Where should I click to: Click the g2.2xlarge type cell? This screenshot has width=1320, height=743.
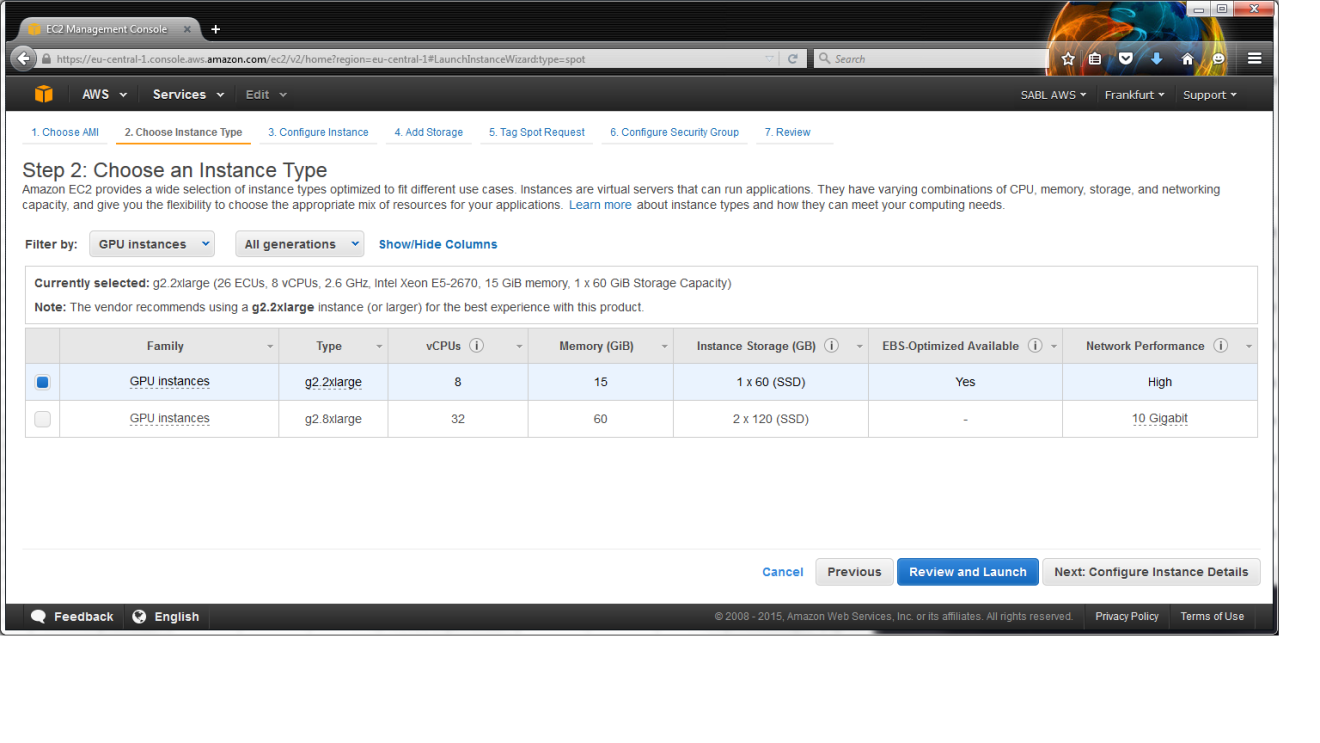(x=333, y=382)
